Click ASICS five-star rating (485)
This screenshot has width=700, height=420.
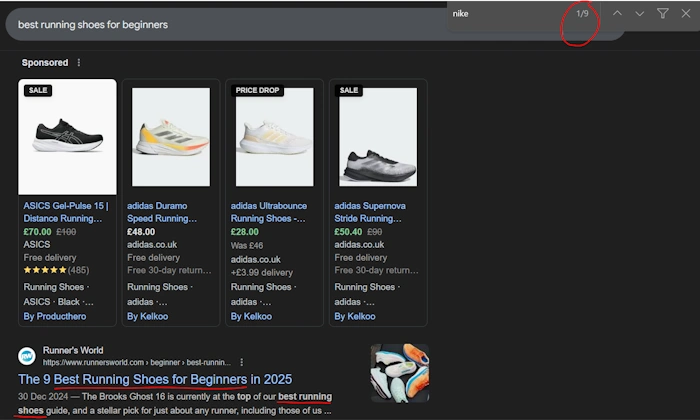coord(56,270)
